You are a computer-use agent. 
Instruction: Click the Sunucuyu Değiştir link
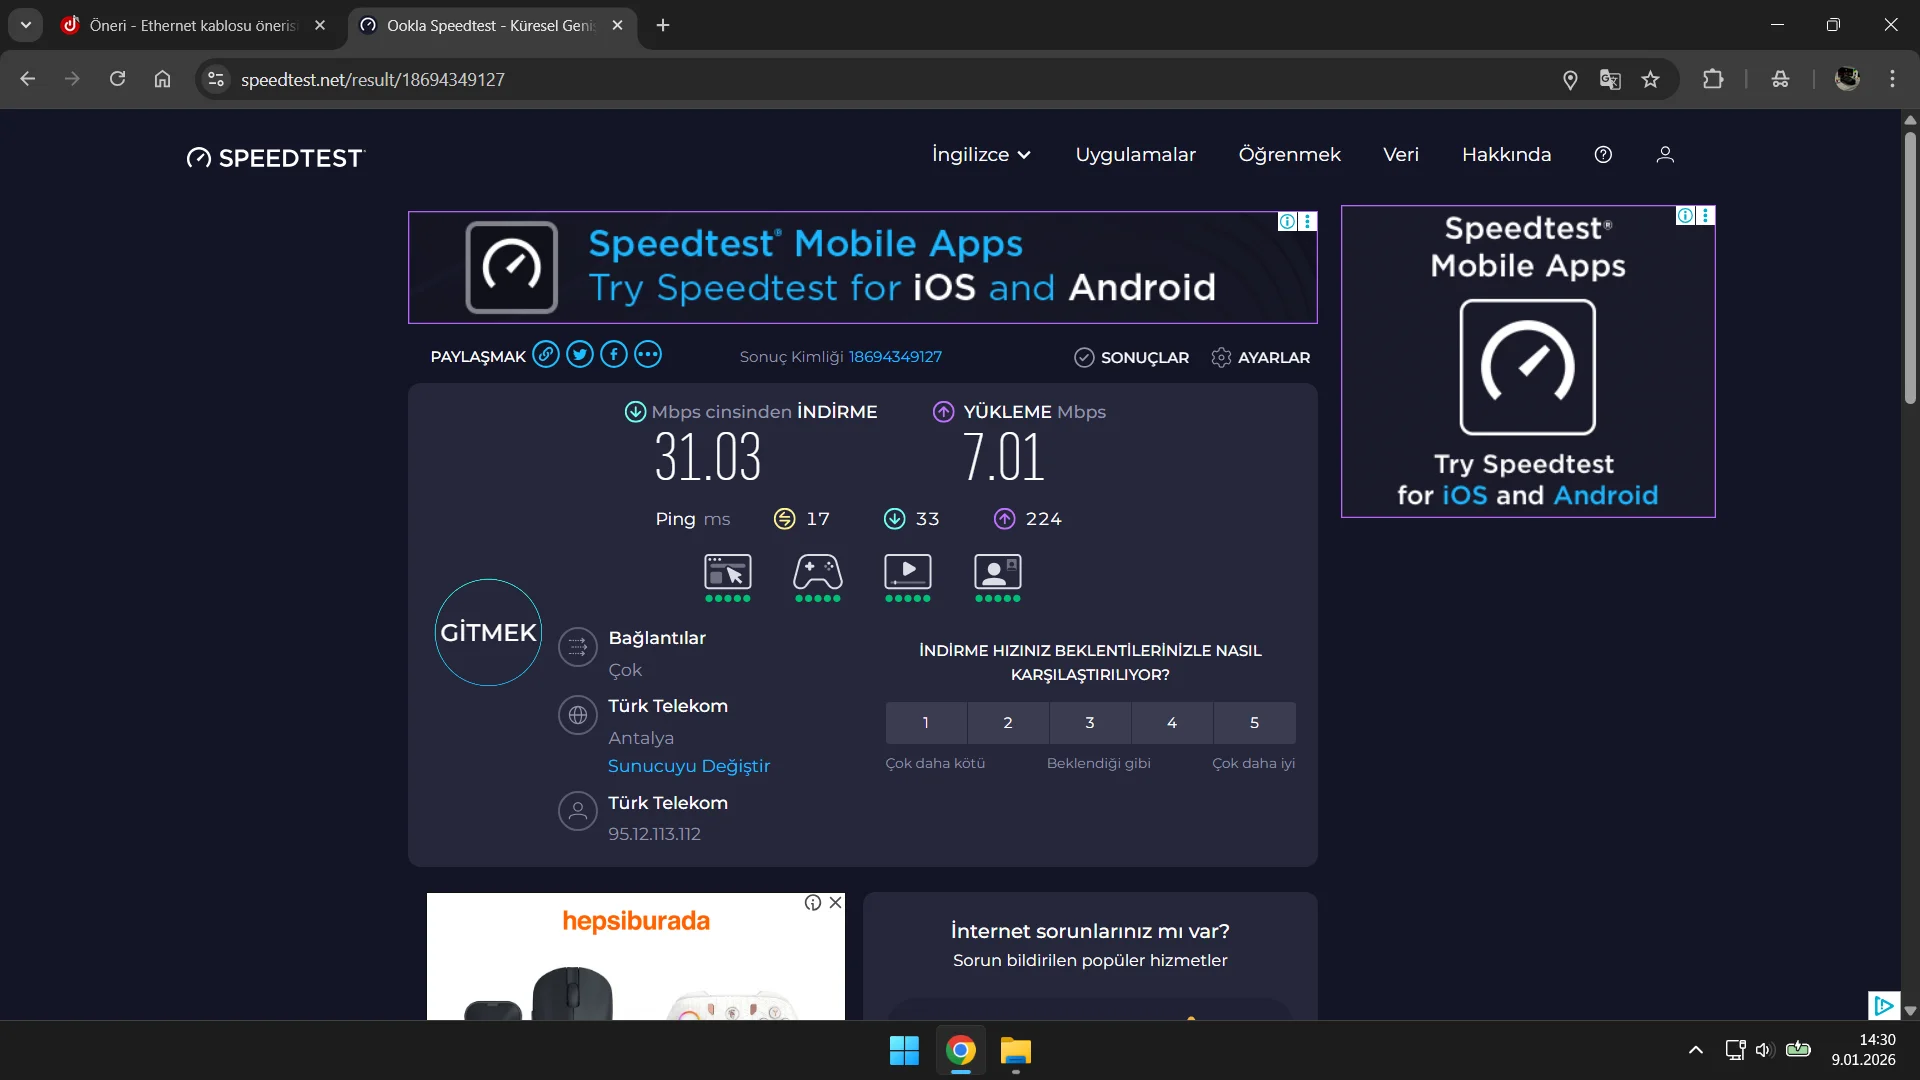pos(688,766)
